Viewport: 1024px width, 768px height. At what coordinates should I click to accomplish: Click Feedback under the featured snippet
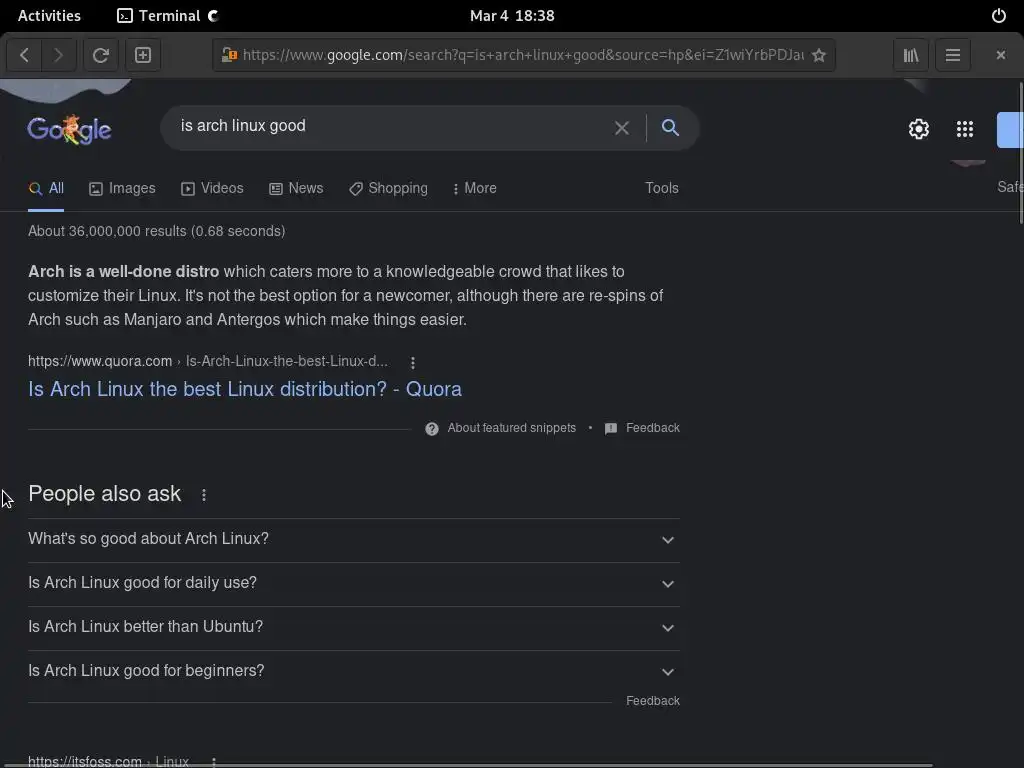pos(652,428)
